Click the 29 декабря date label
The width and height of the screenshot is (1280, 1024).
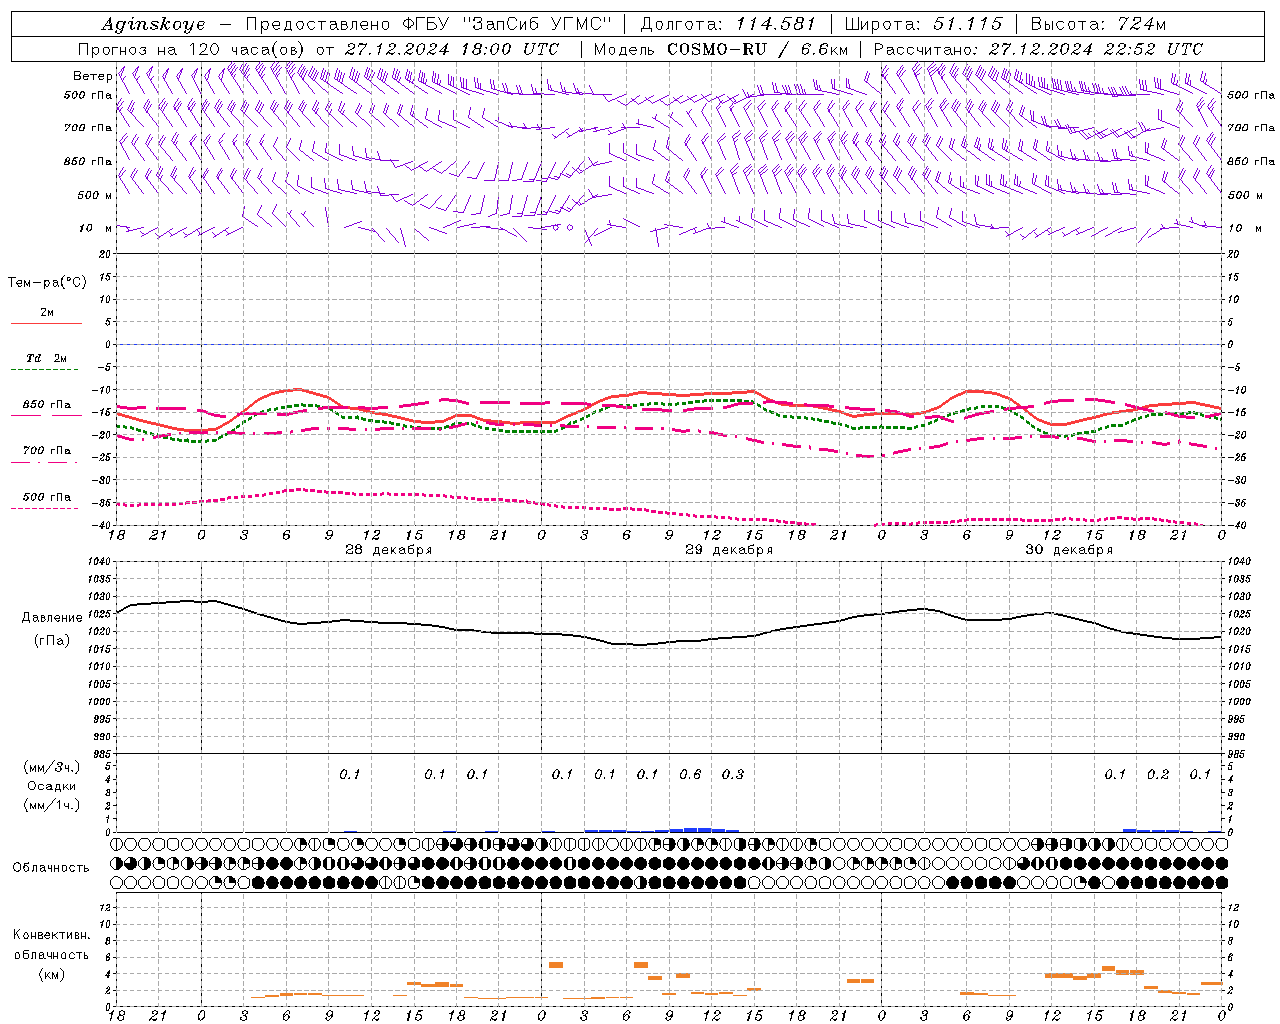(x=729, y=550)
